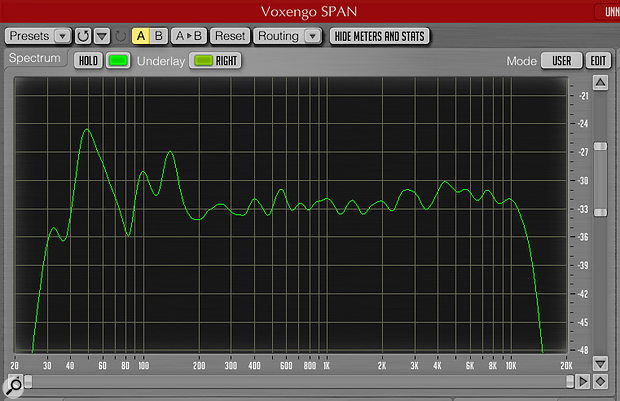Click the Voxengo SPAN title text
This screenshot has width=620, height=401.
309,11
